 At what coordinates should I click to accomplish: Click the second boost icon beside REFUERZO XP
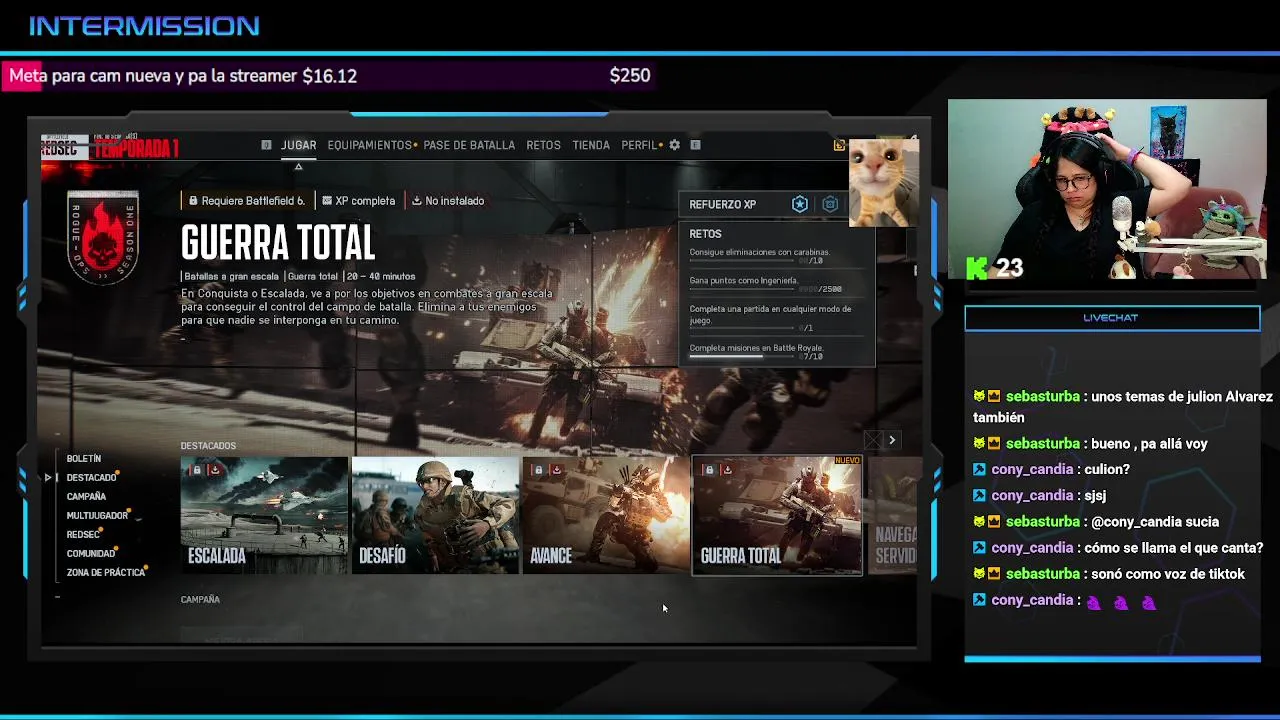click(830, 204)
